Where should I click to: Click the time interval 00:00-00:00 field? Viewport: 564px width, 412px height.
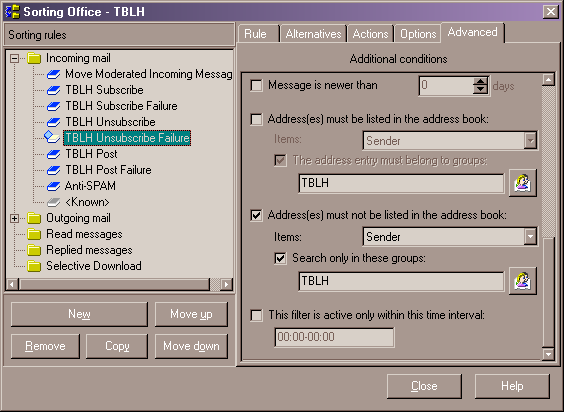point(334,337)
